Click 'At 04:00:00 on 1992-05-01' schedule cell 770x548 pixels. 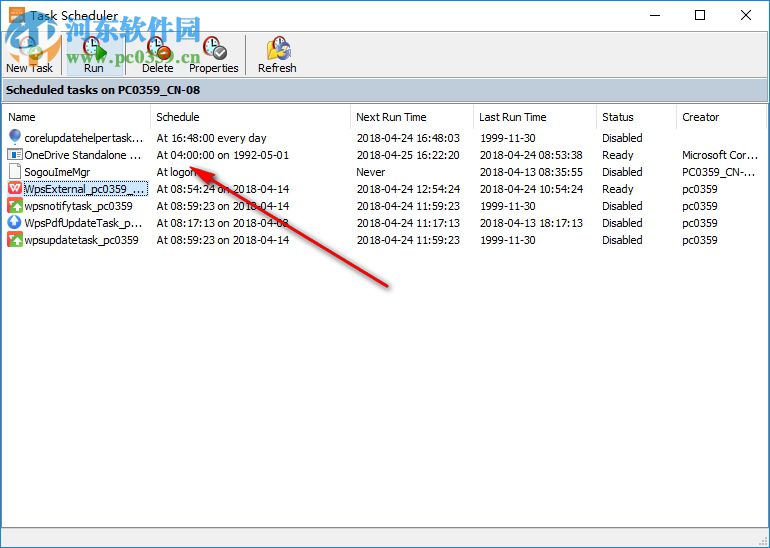pos(222,155)
